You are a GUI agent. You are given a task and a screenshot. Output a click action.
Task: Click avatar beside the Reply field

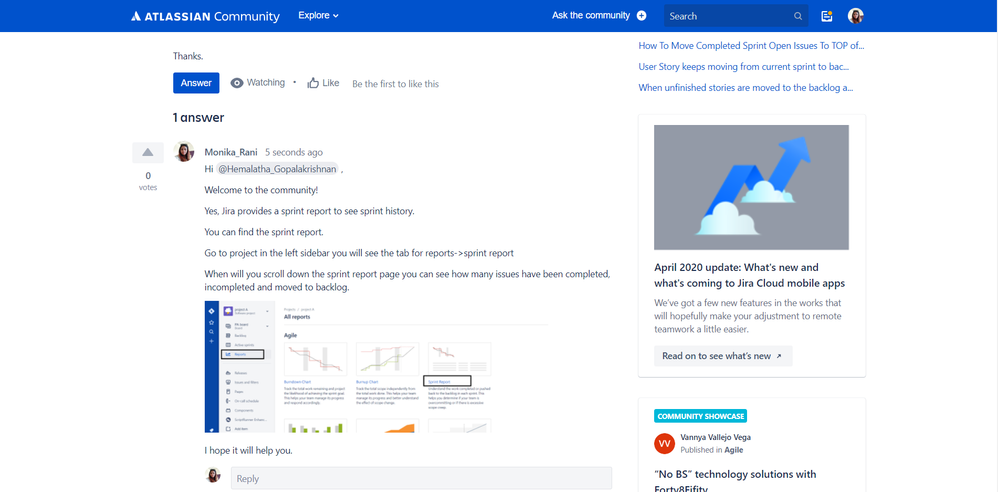(x=213, y=475)
